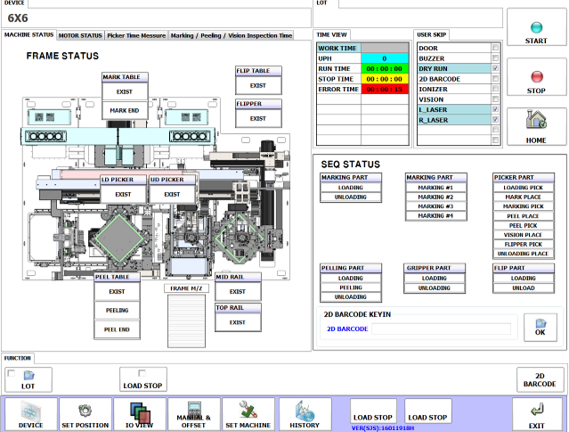This screenshot has width=569, height=432.
Task: Open SET POSITION gear icon
Action: point(85,411)
